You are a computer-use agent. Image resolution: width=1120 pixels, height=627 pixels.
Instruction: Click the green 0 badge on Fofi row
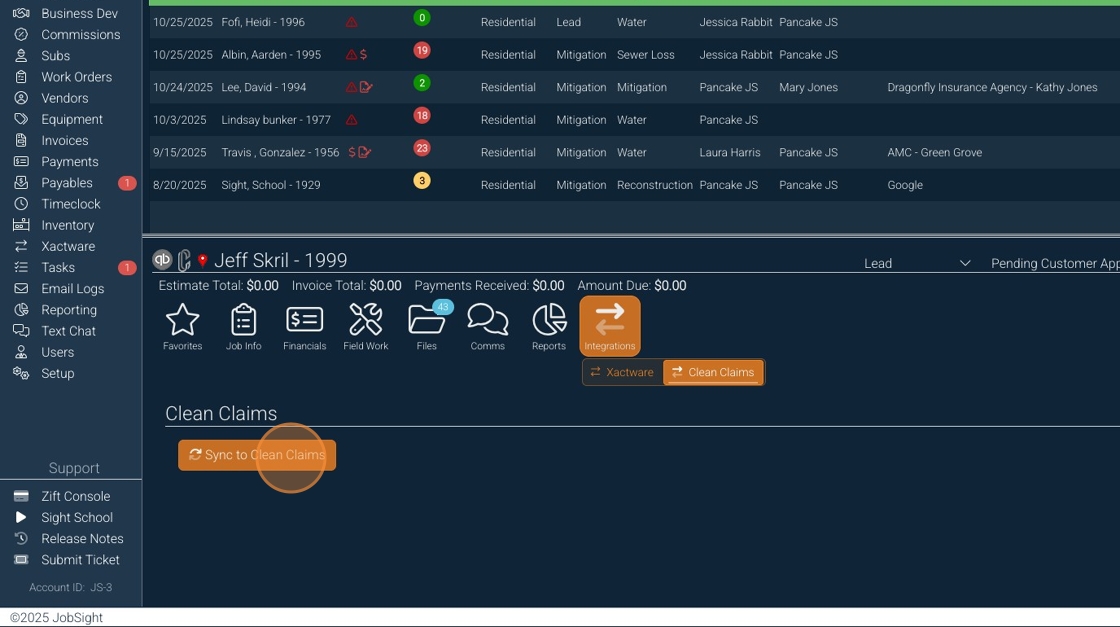click(x=422, y=18)
